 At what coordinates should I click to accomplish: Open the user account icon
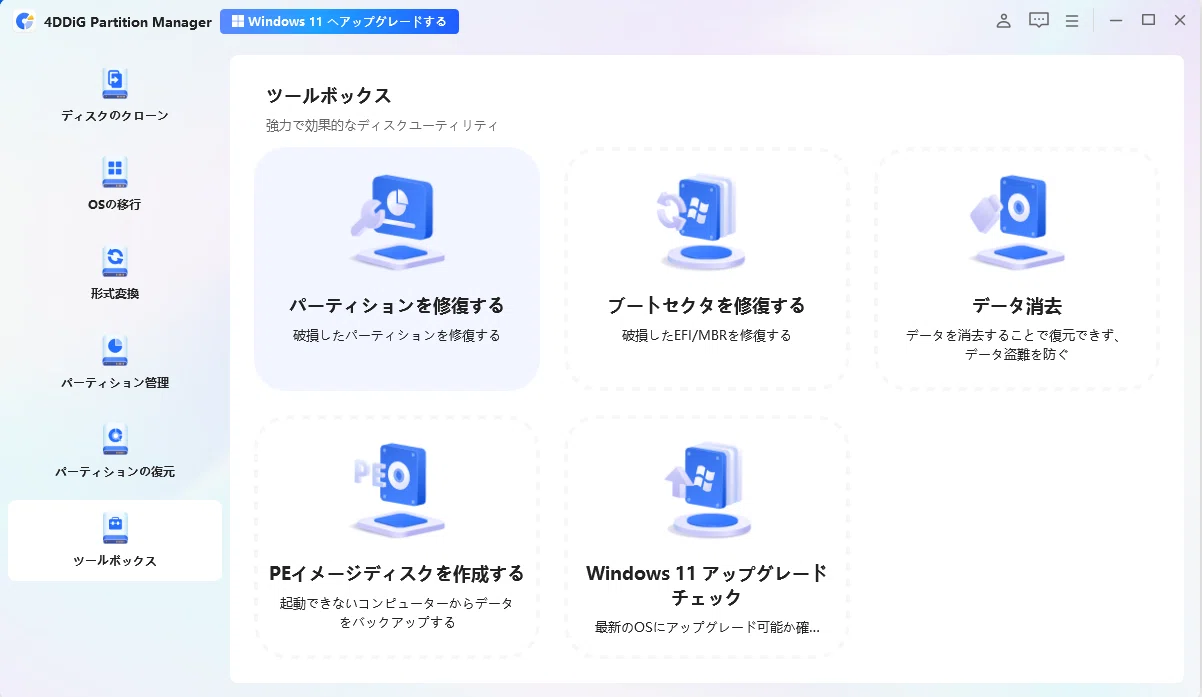(1003, 21)
